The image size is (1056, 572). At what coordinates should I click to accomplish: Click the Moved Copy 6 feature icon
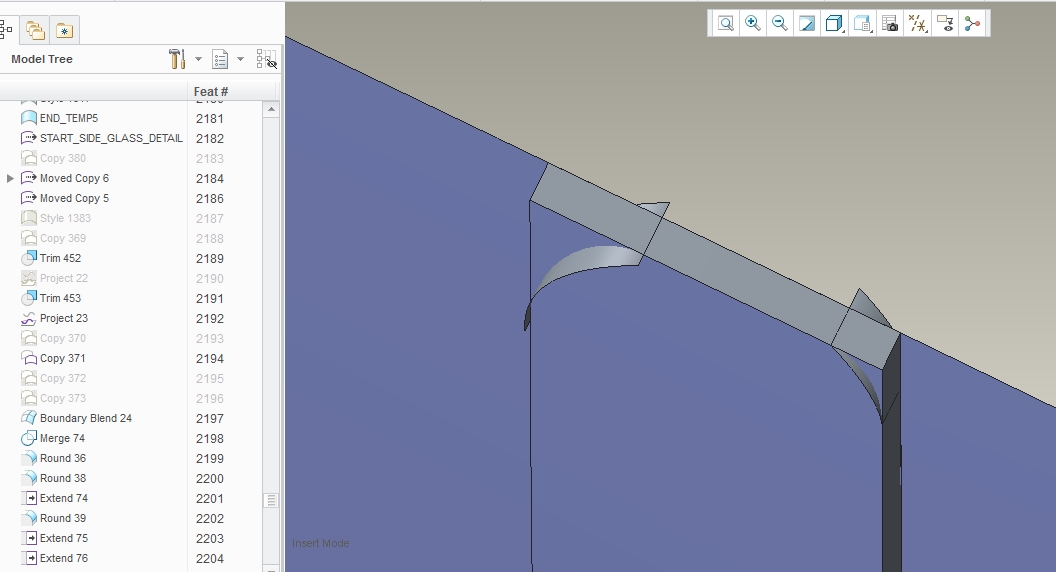28,178
